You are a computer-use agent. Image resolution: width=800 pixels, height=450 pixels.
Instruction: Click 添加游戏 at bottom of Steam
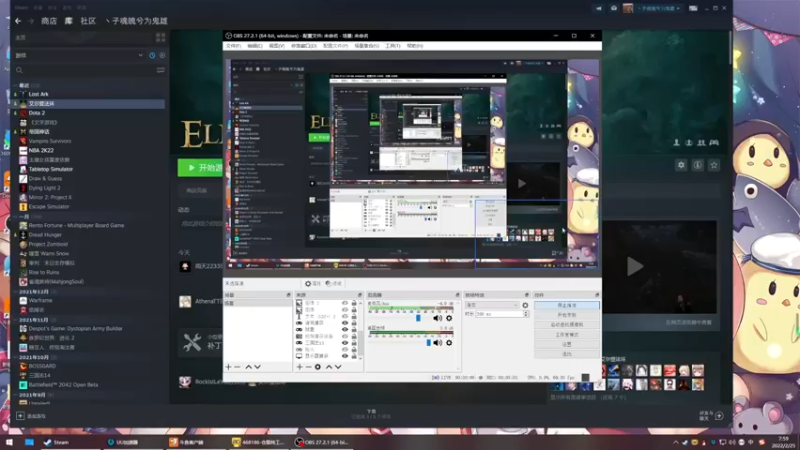click(31, 416)
